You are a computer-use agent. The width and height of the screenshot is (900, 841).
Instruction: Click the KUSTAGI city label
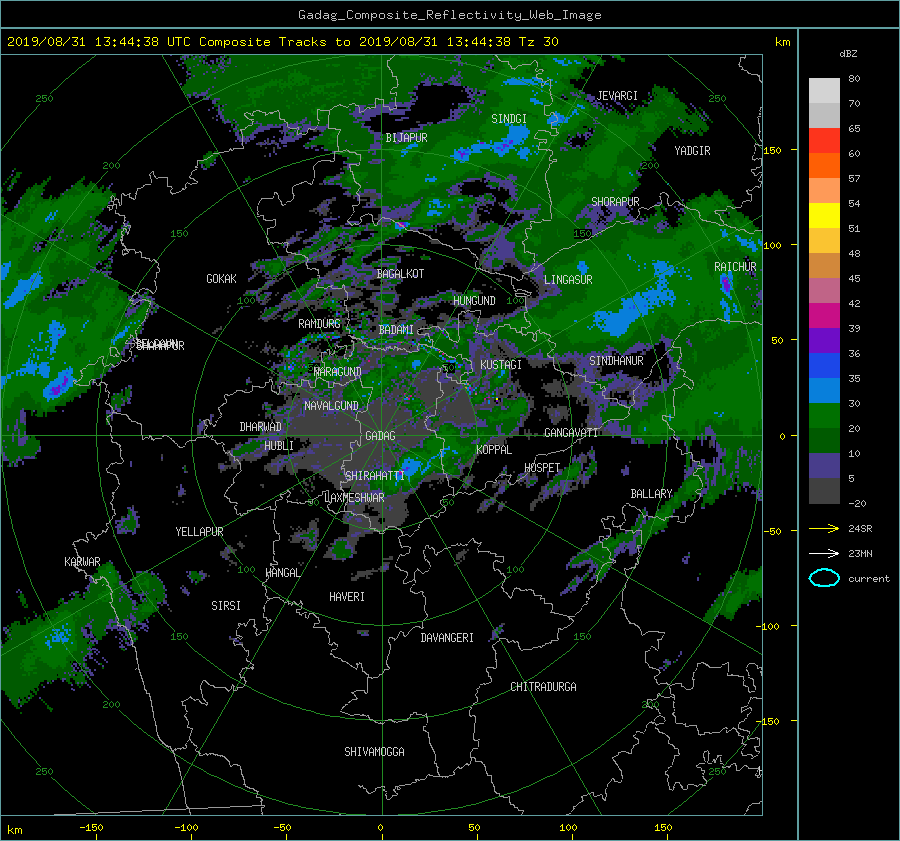pos(501,365)
